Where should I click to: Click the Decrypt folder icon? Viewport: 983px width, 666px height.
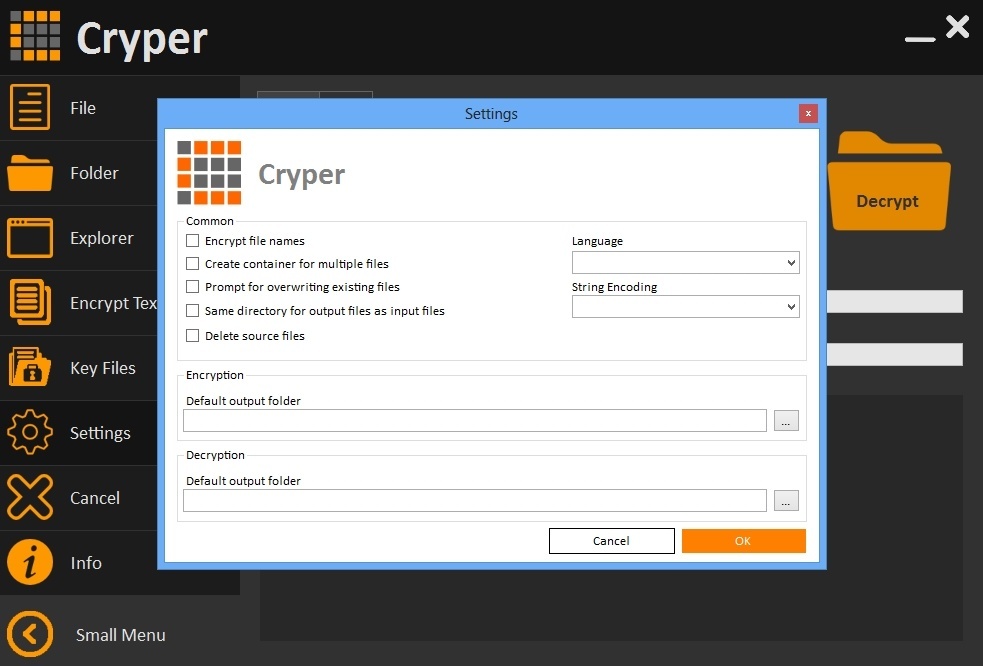889,181
